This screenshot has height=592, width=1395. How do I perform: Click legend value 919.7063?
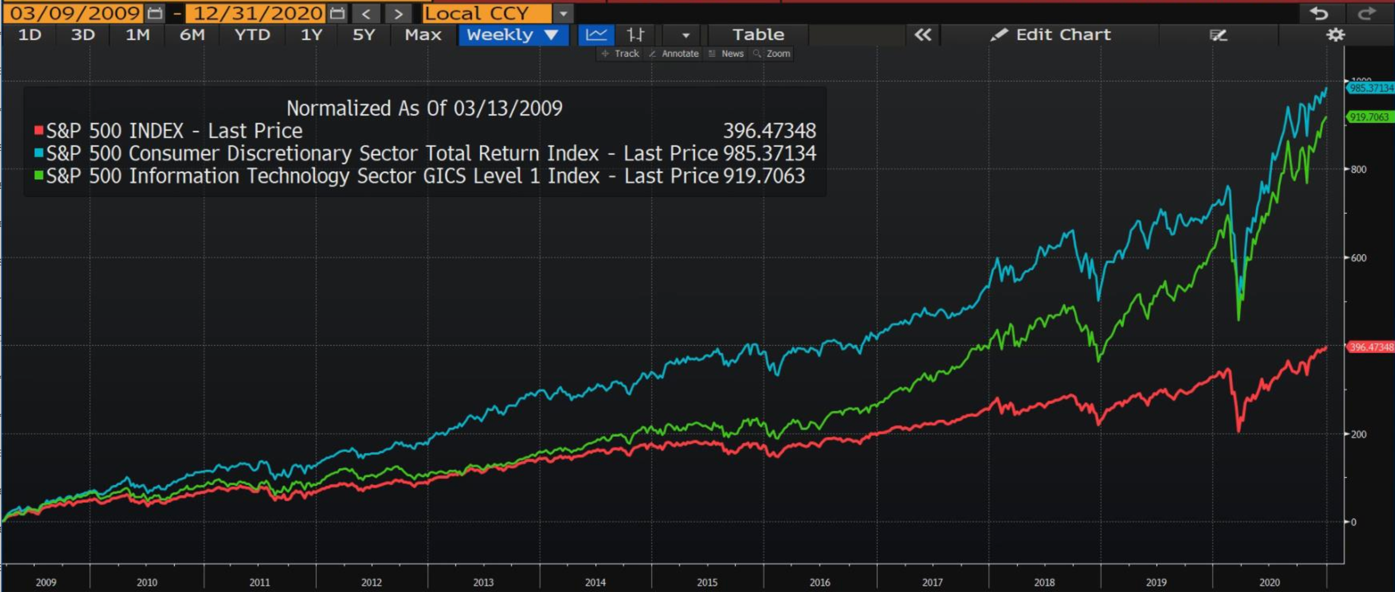pos(764,176)
